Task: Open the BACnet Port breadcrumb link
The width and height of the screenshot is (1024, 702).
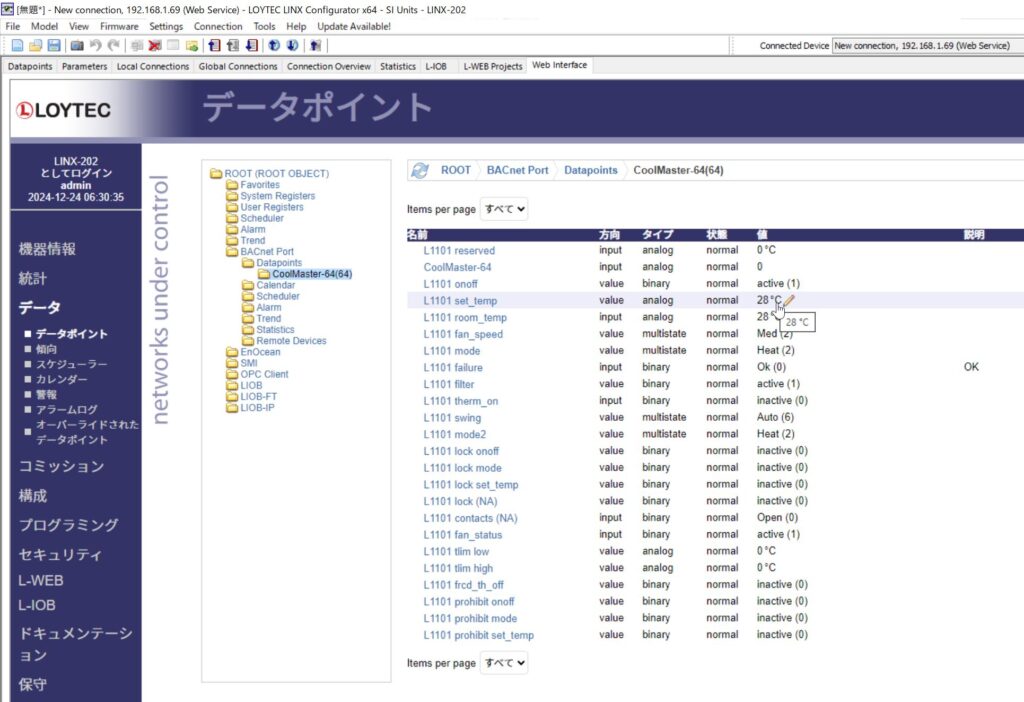Action: pos(519,169)
